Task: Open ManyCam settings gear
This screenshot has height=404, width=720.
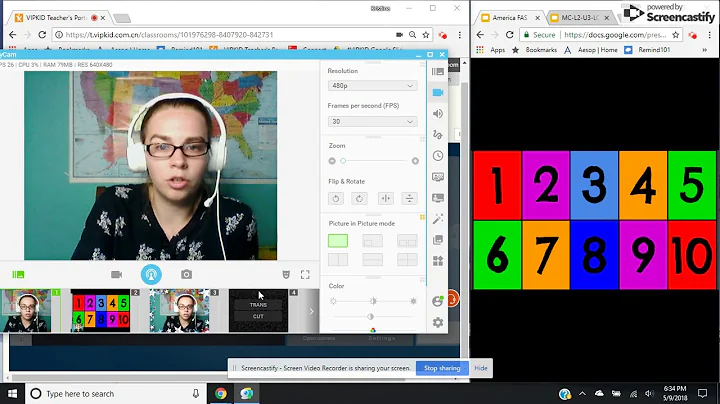Action: point(438,322)
